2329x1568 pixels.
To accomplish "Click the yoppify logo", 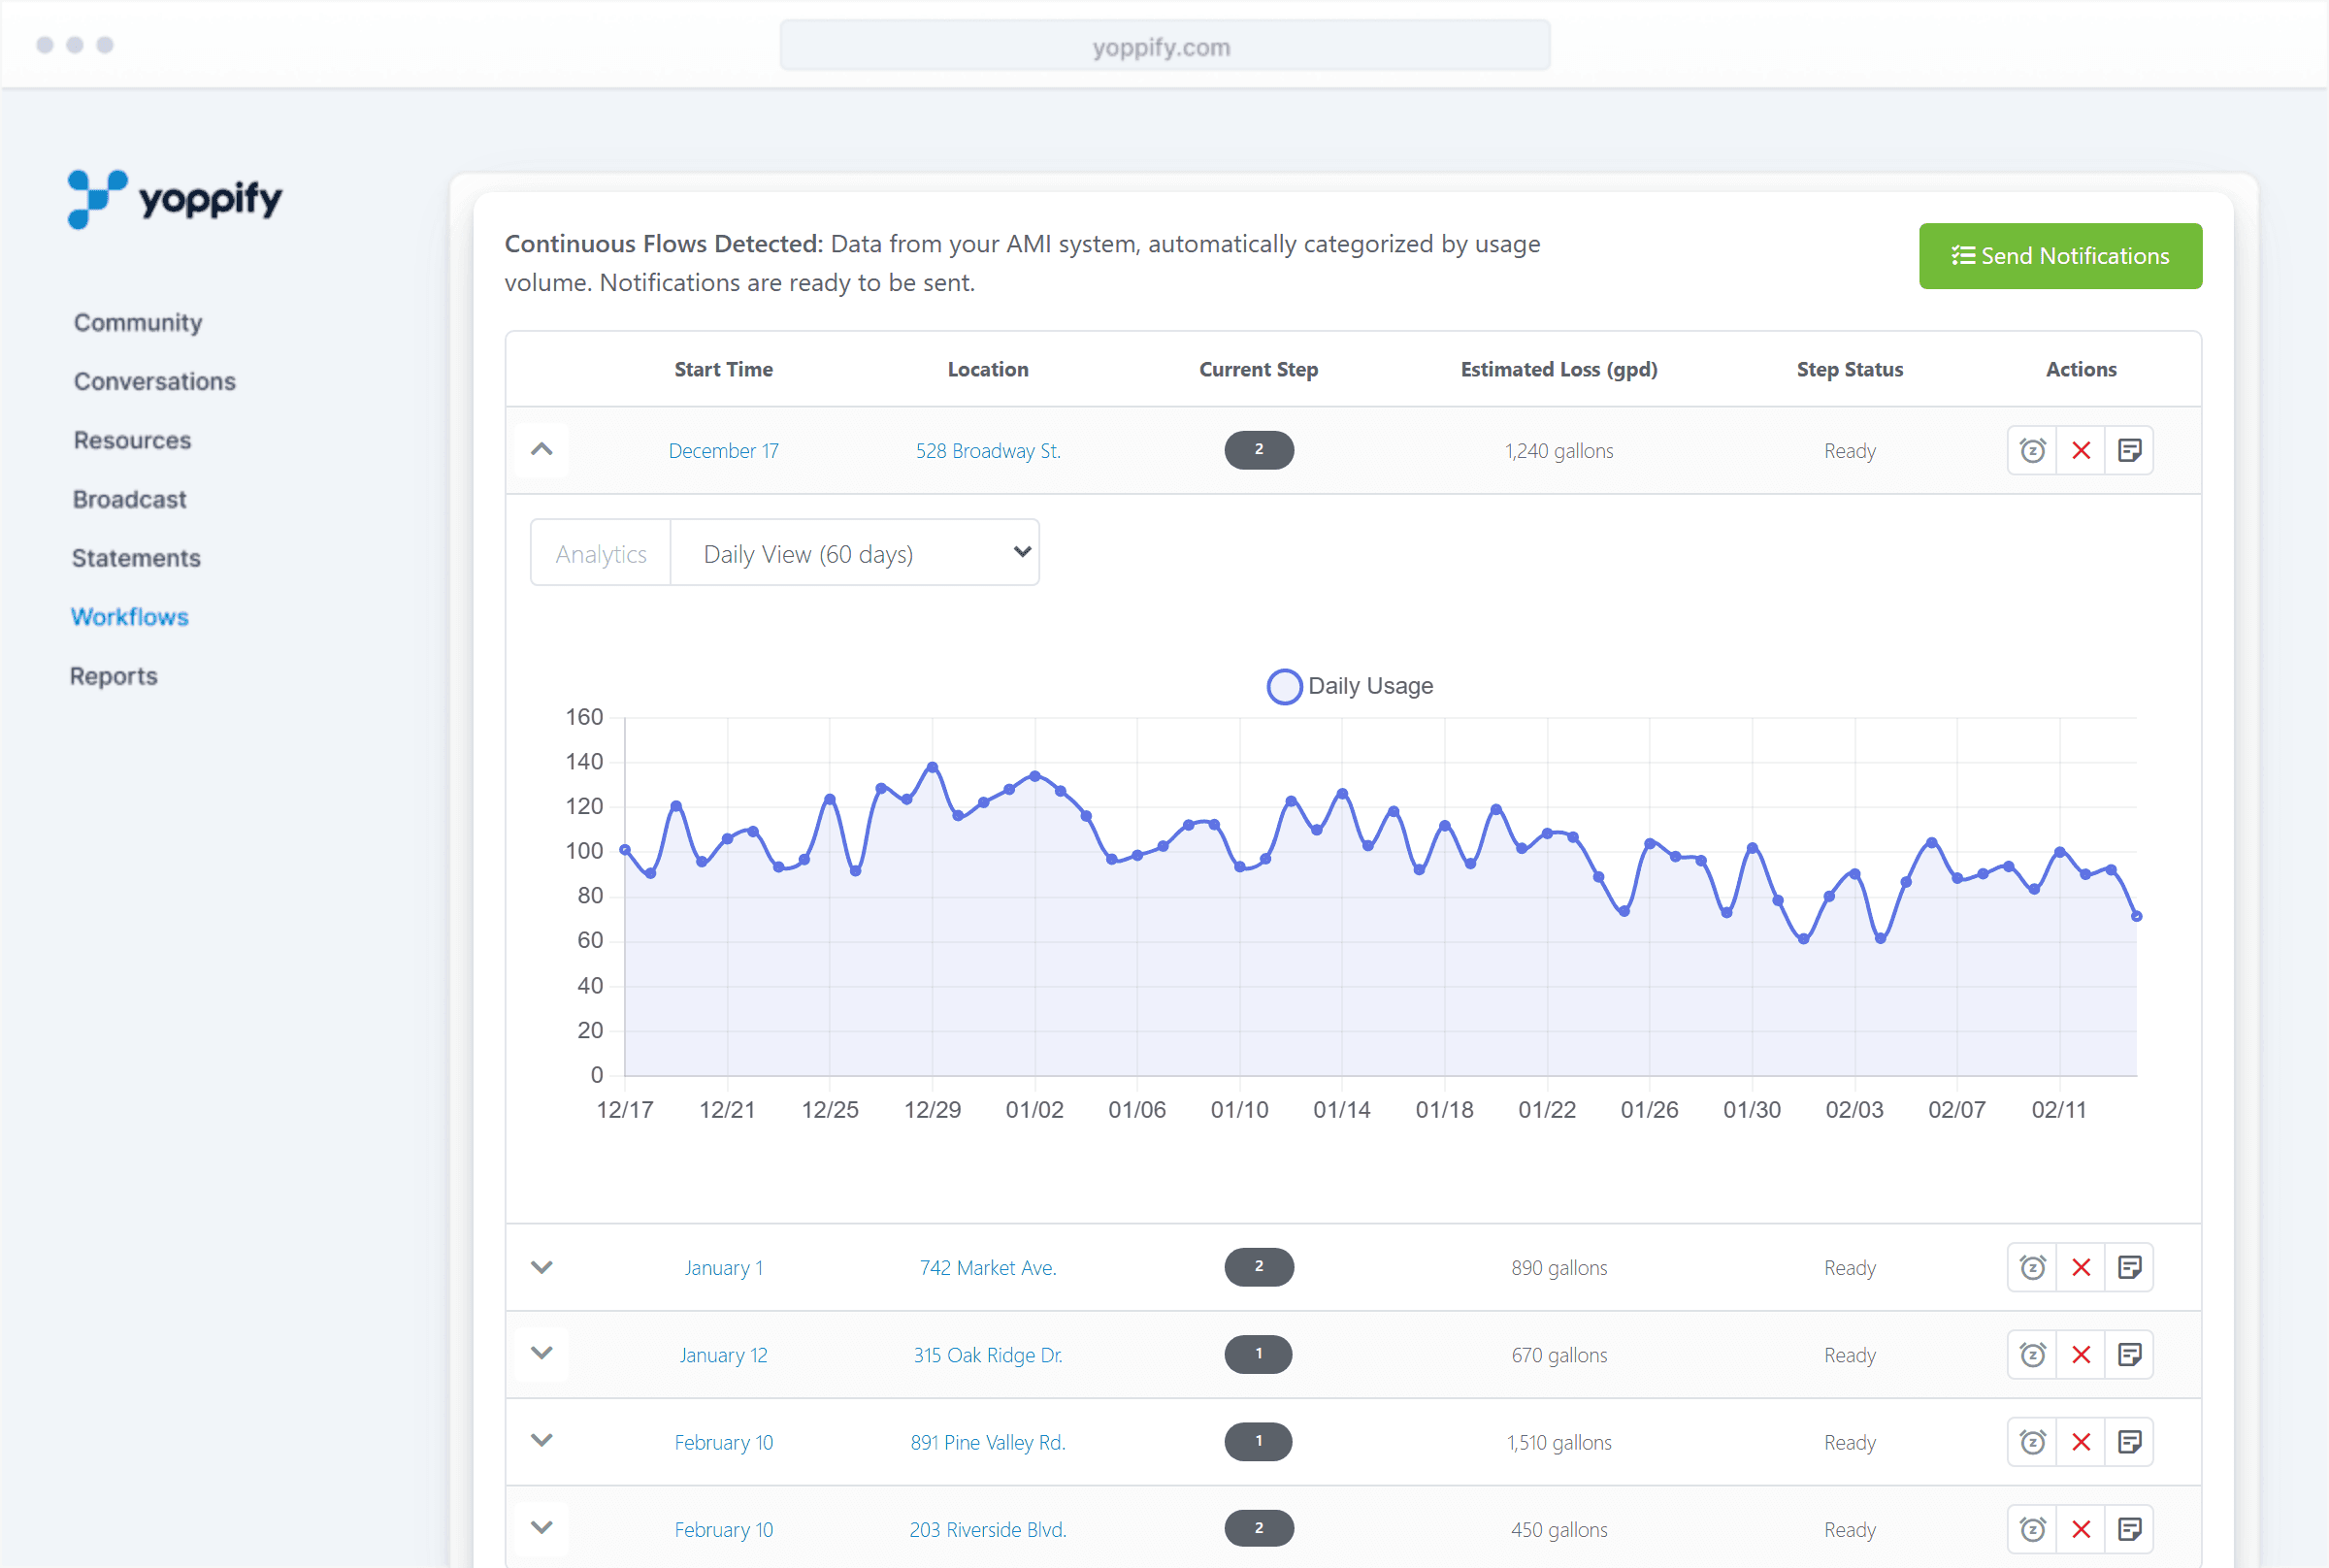I will (x=175, y=198).
